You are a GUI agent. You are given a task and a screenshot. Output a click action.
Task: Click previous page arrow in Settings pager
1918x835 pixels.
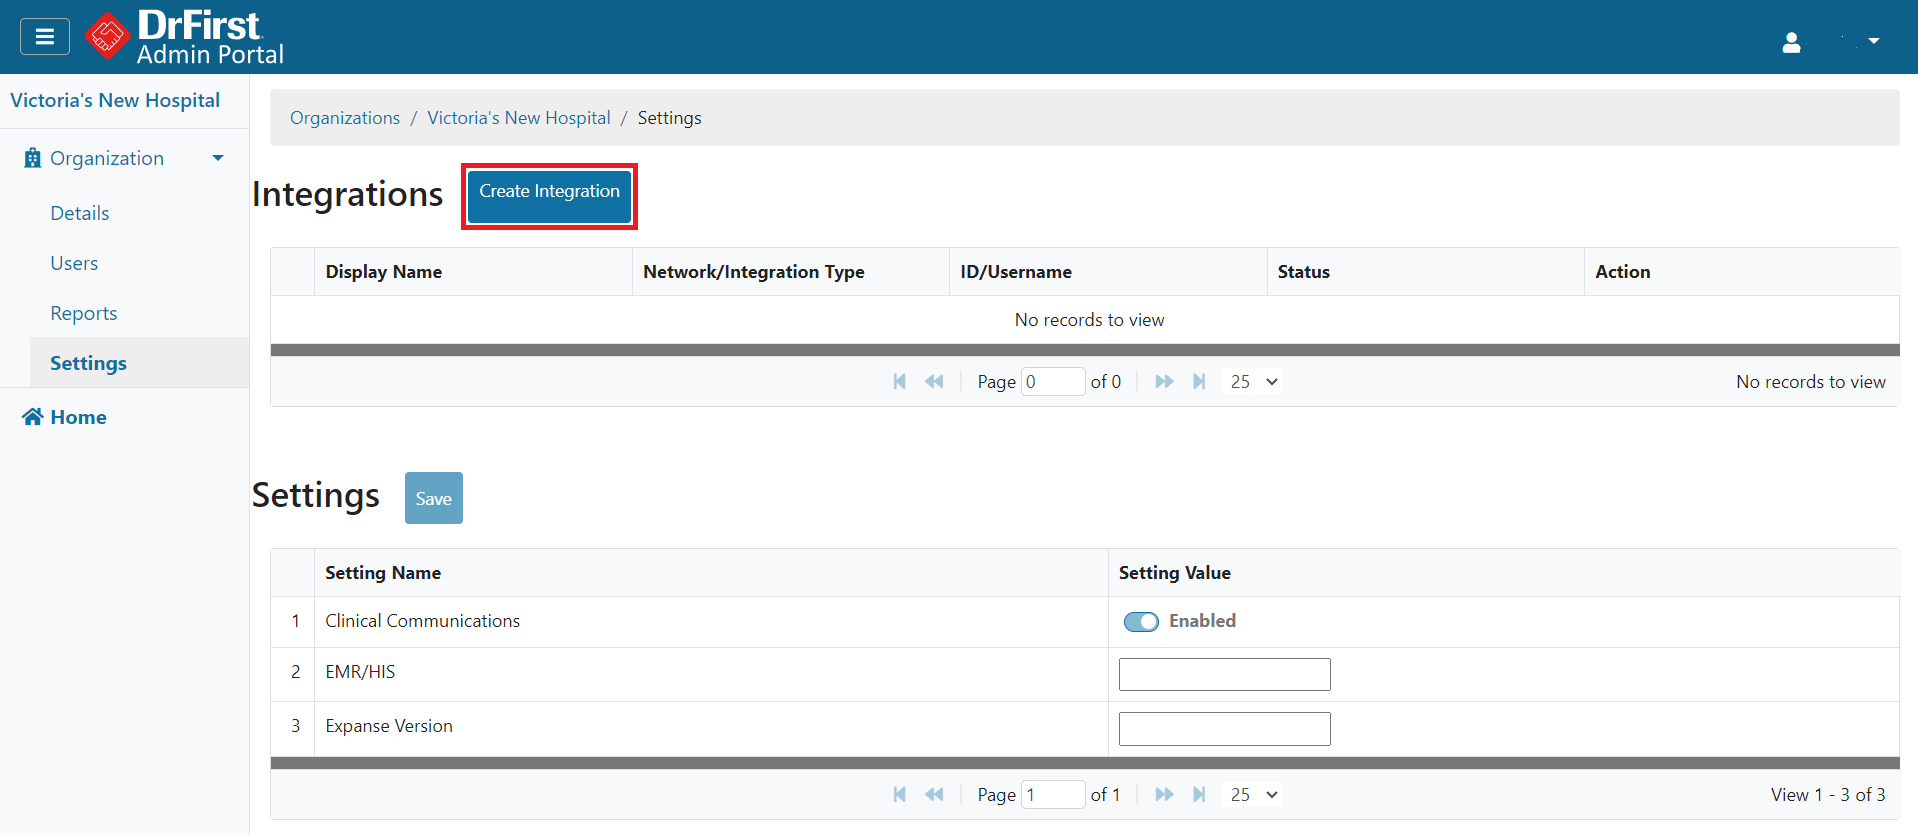(x=934, y=795)
